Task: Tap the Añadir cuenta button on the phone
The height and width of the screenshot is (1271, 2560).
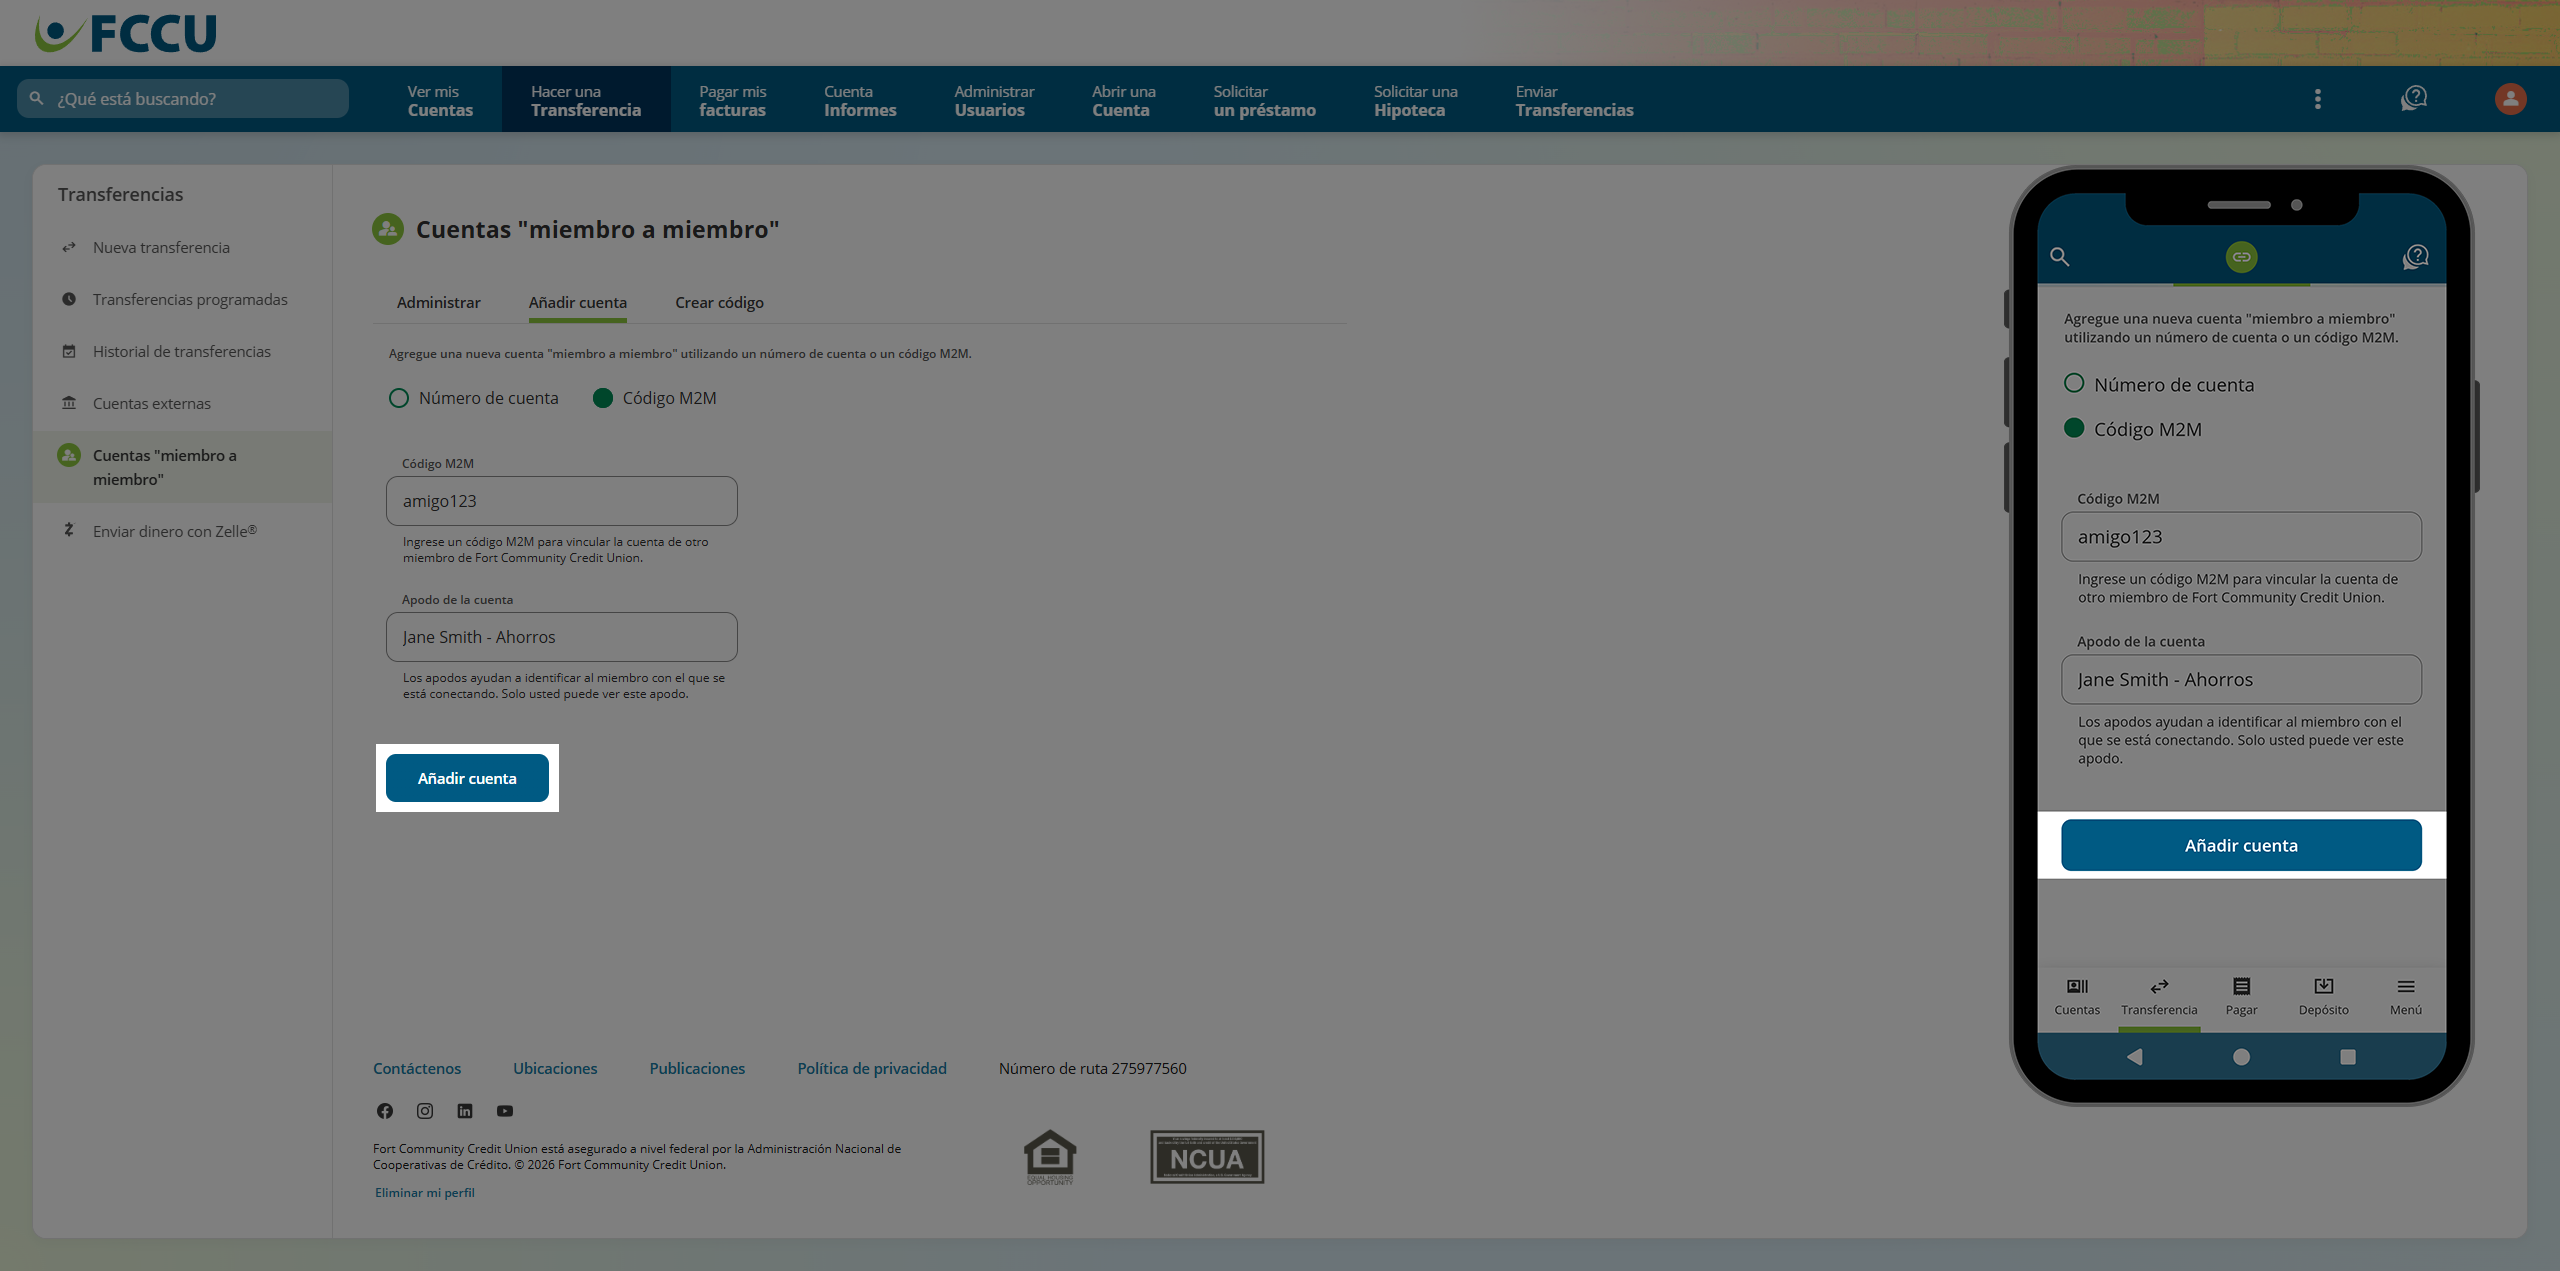Action: pos(2241,845)
